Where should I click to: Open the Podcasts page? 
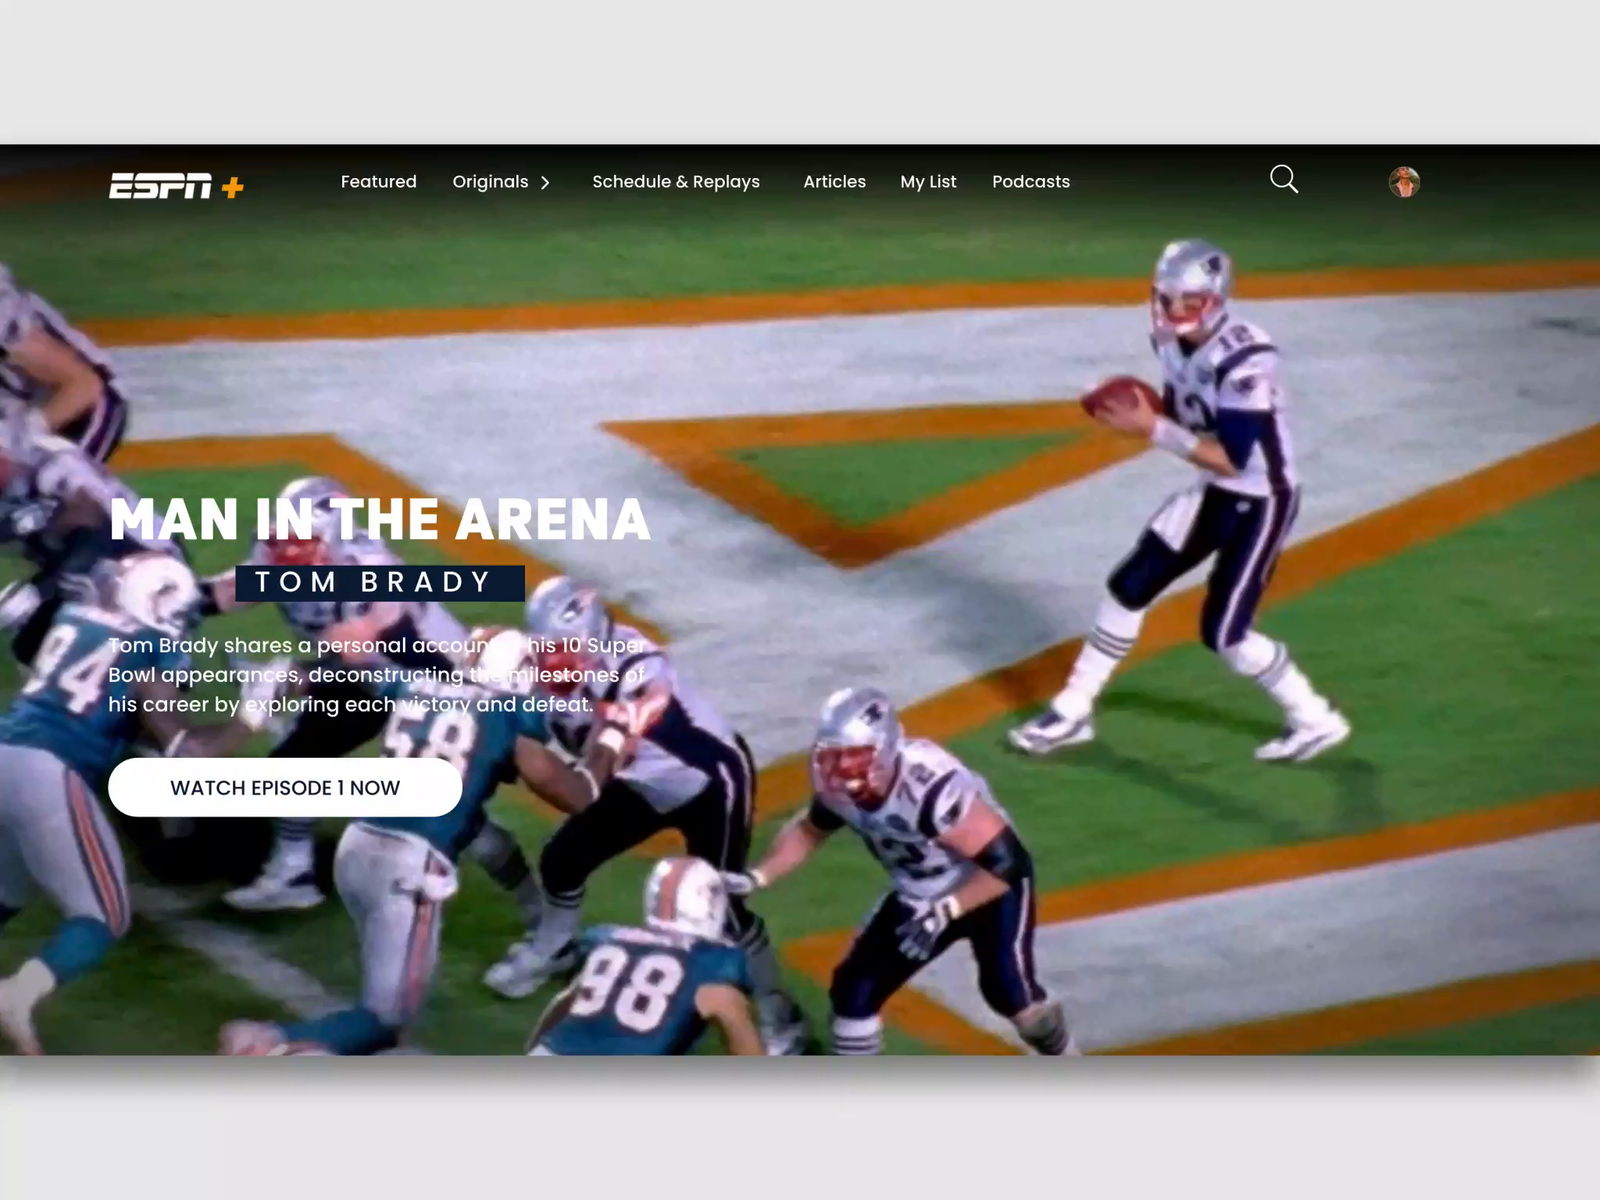[1030, 182]
